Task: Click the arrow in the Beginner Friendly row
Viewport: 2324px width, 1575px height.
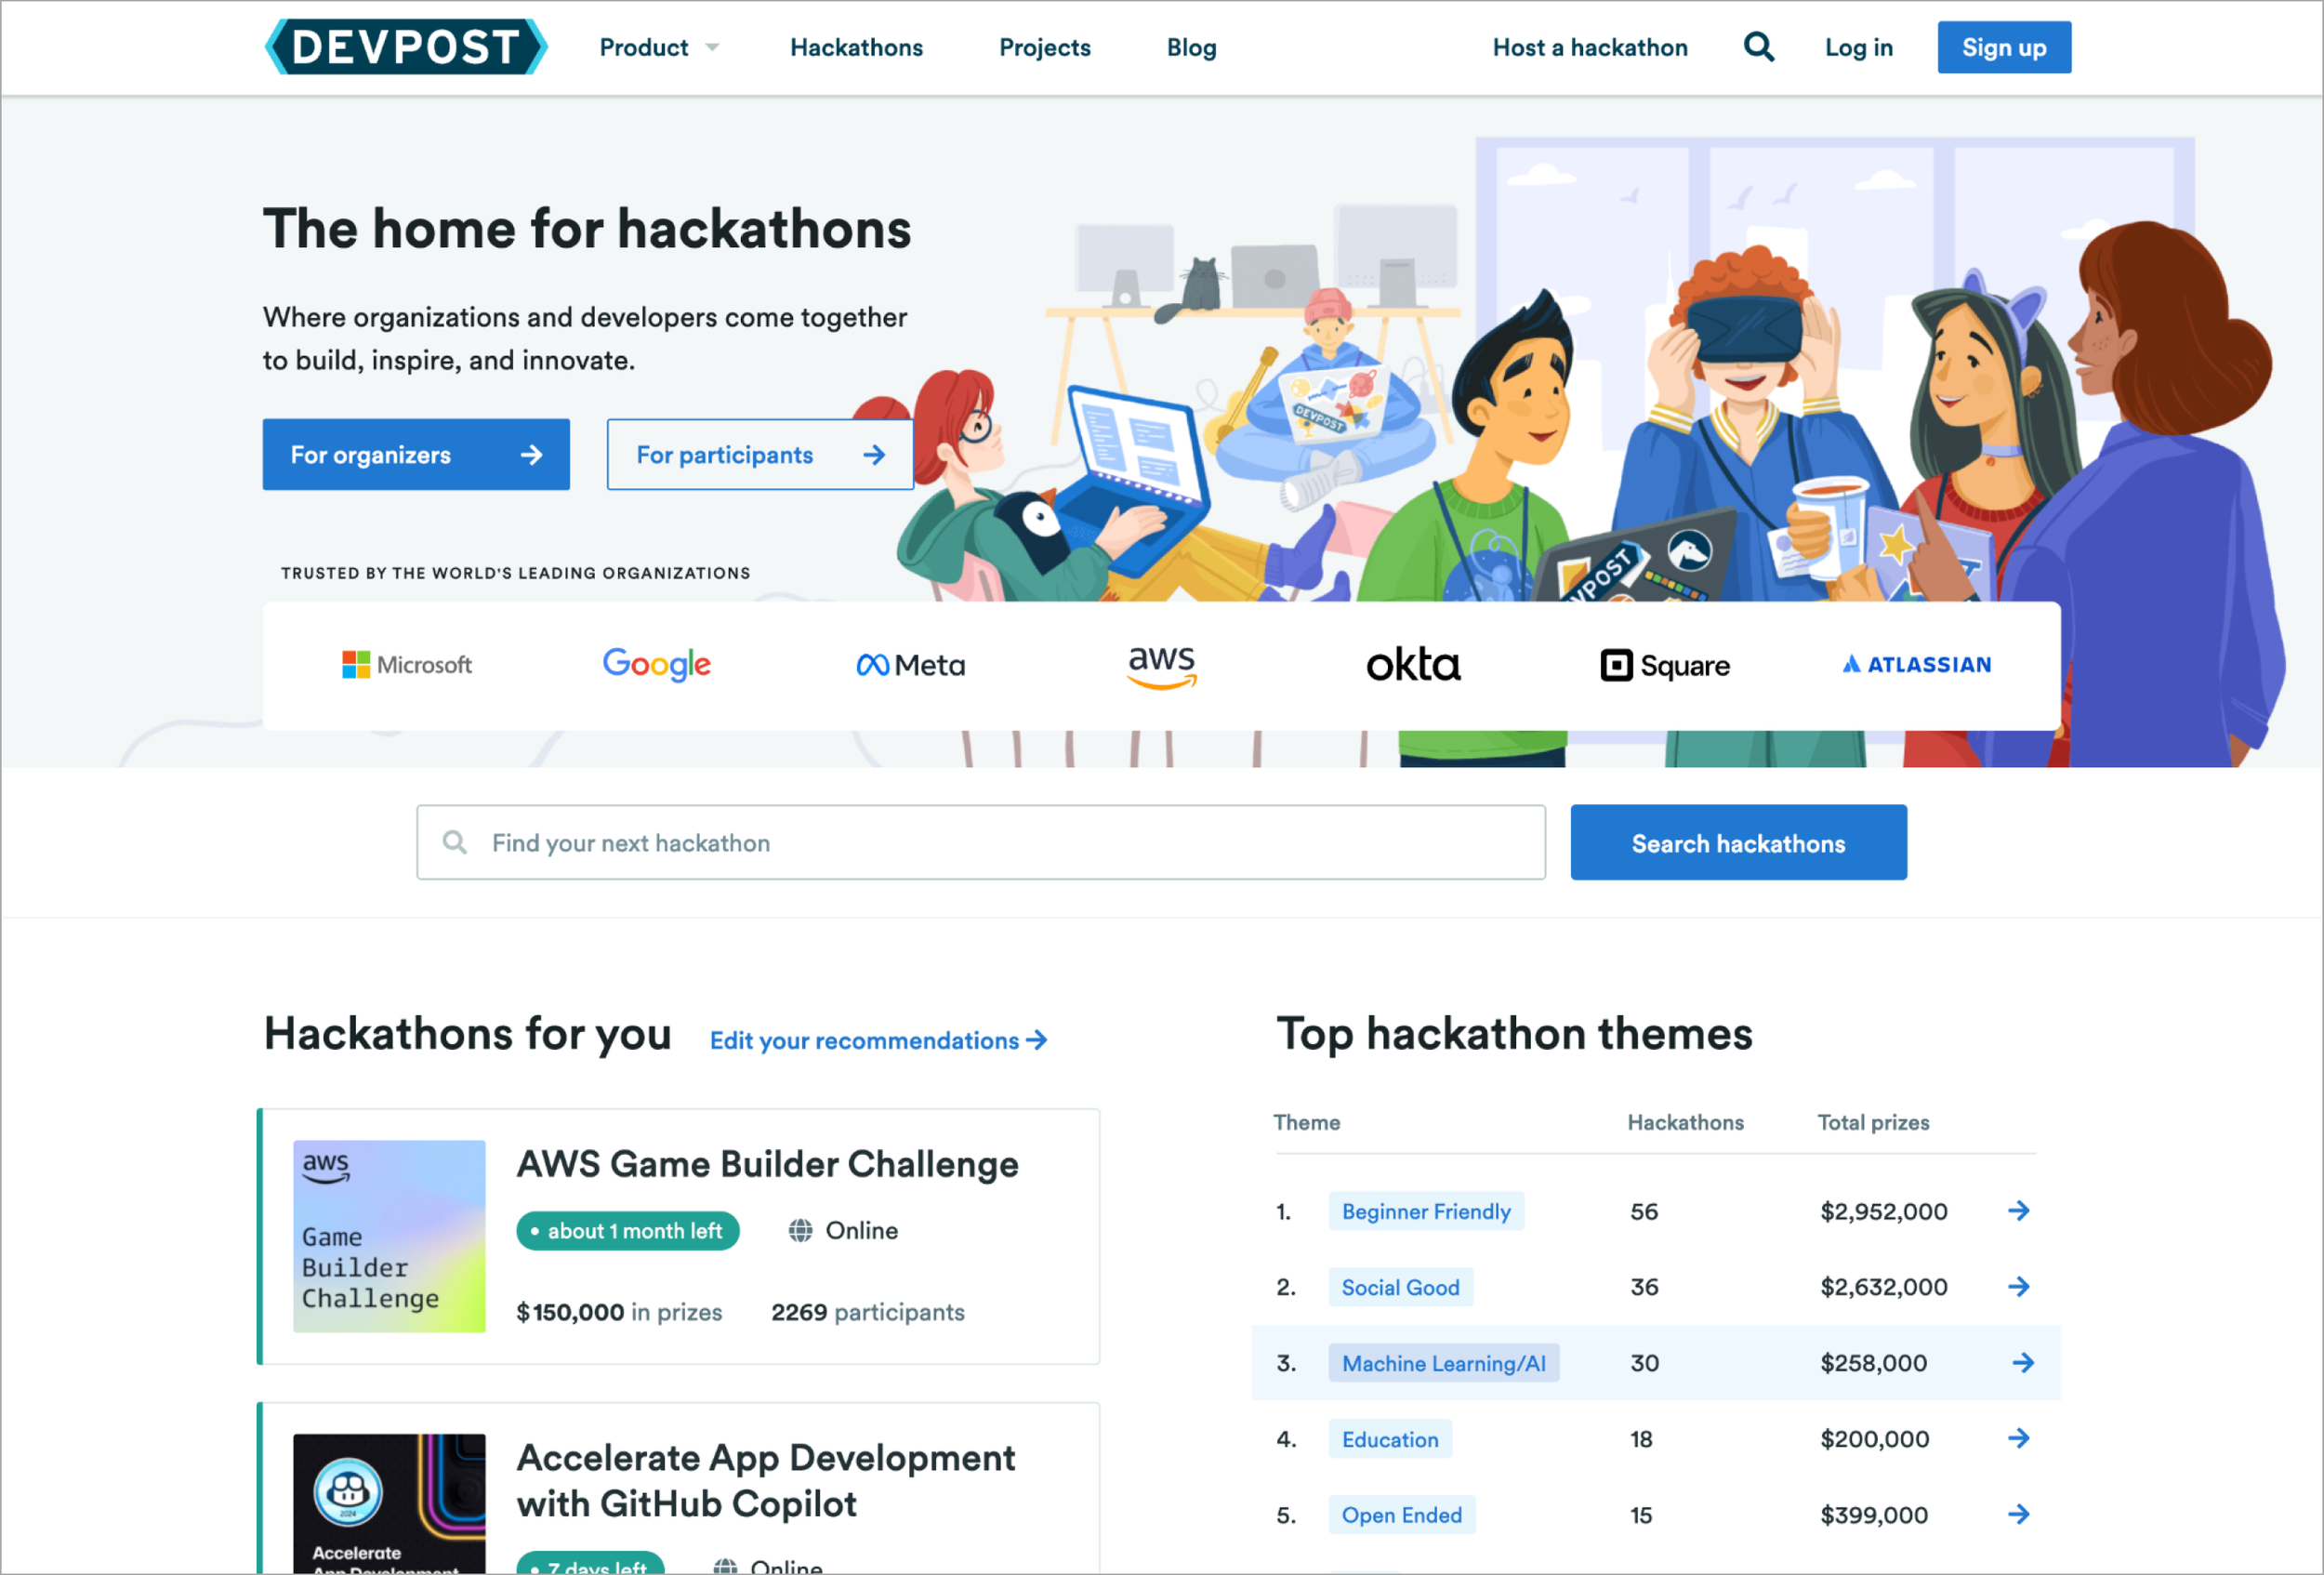Action: point(2019,1211)
